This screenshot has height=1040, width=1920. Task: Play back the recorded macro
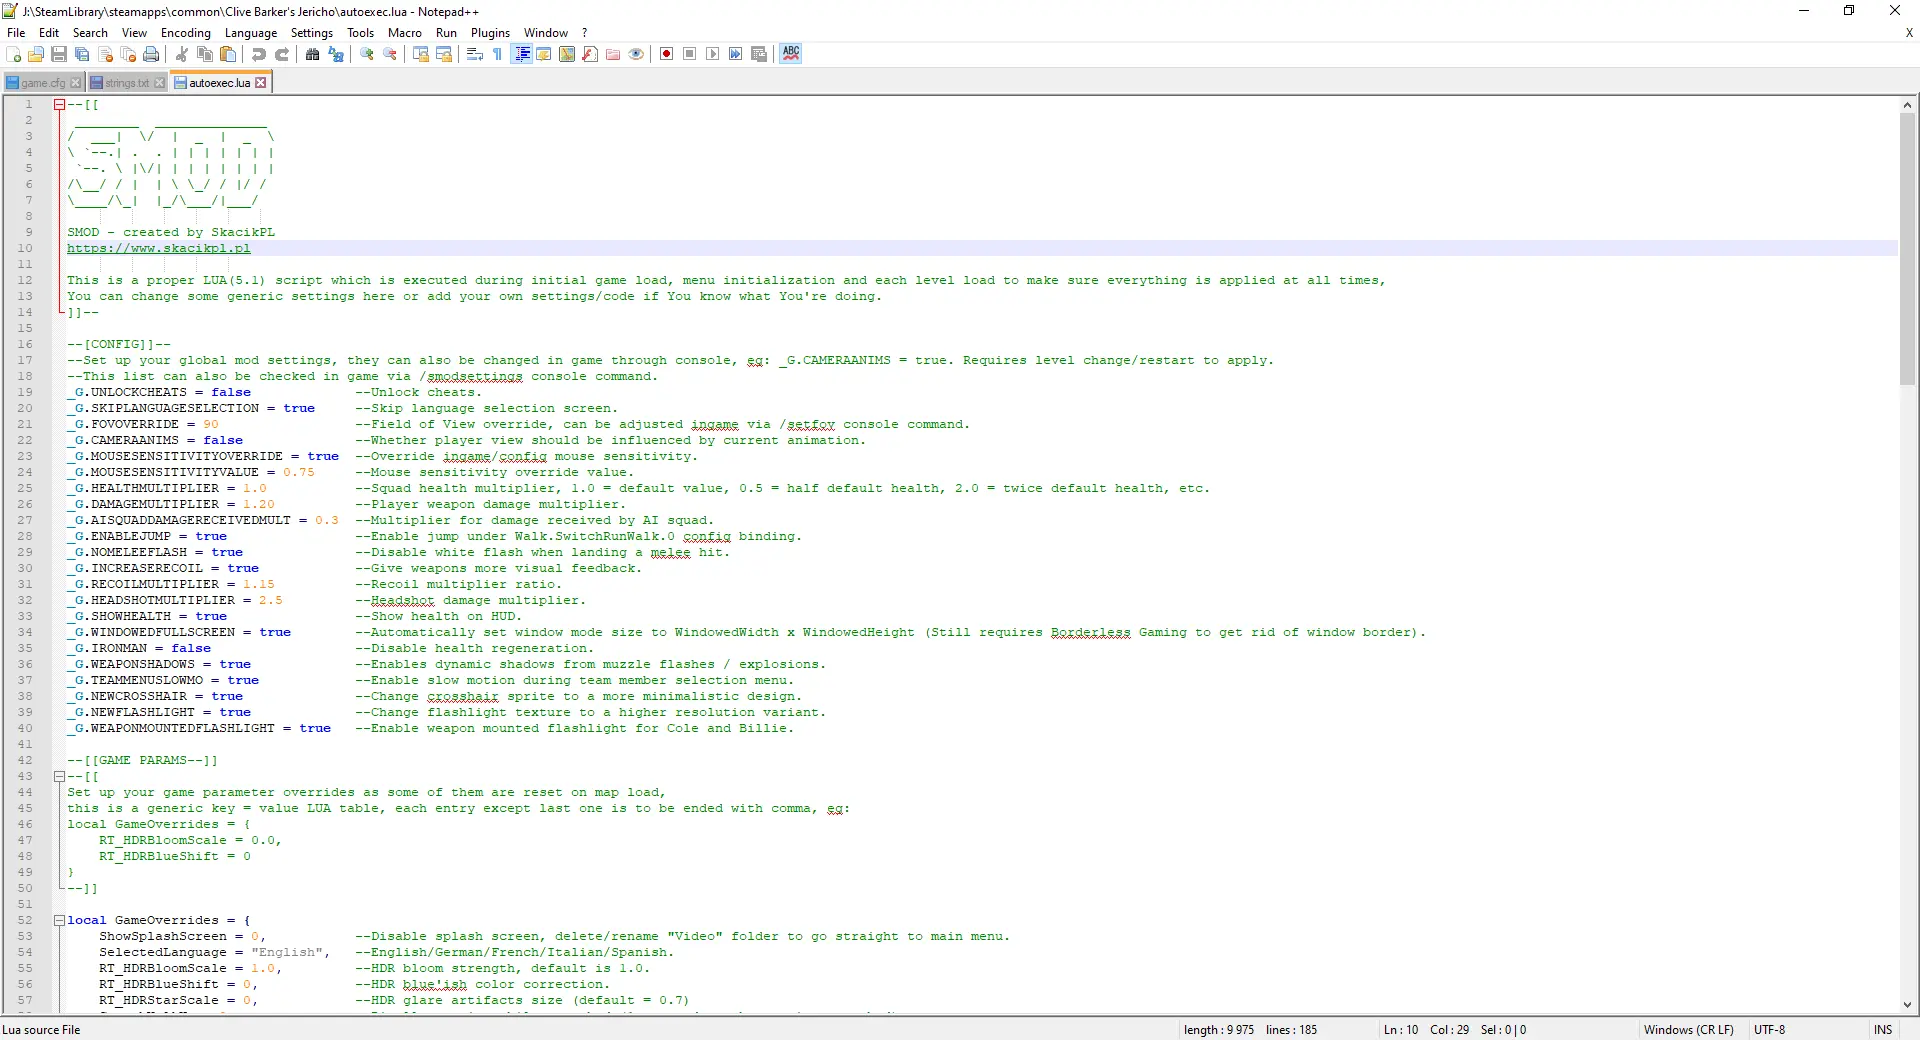713,54
